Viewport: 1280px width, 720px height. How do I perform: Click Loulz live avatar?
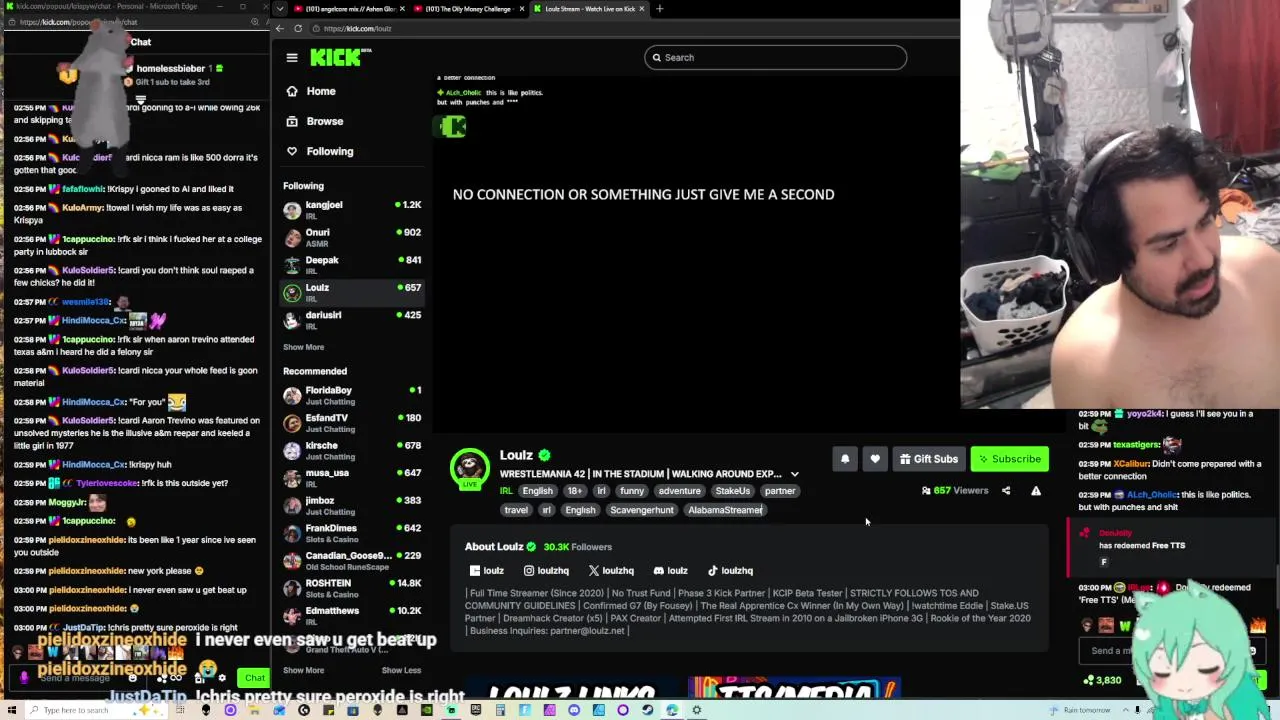(469, 468)
